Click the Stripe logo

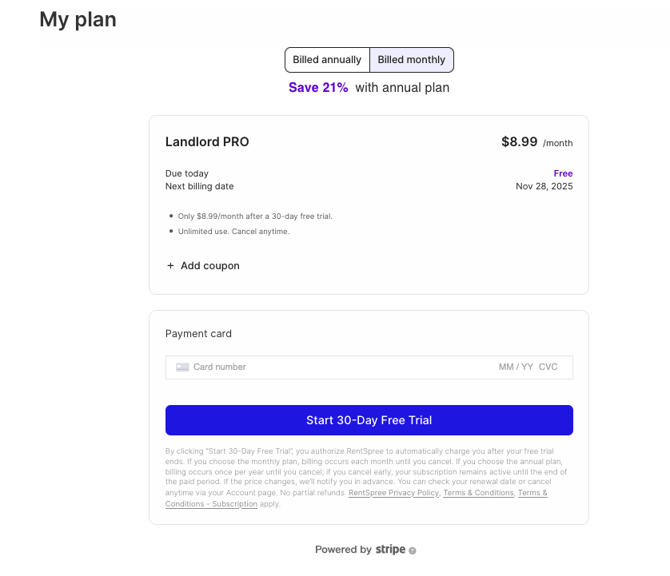[390, 549]
